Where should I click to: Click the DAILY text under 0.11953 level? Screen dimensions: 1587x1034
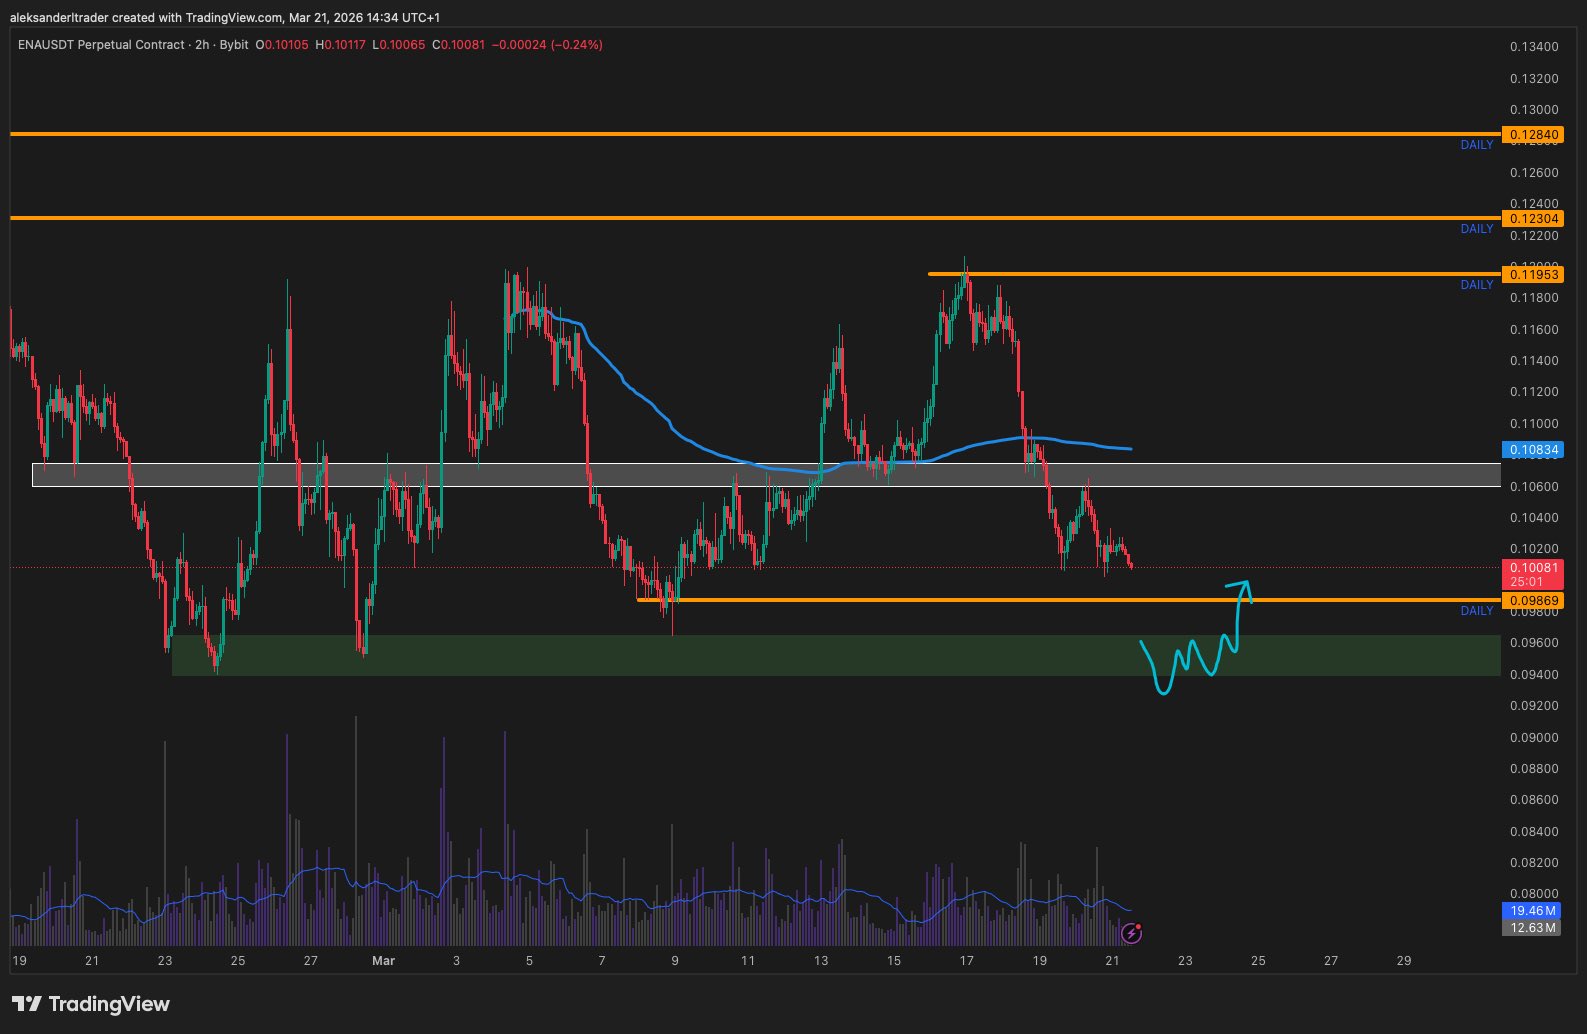coord(1477,285)
